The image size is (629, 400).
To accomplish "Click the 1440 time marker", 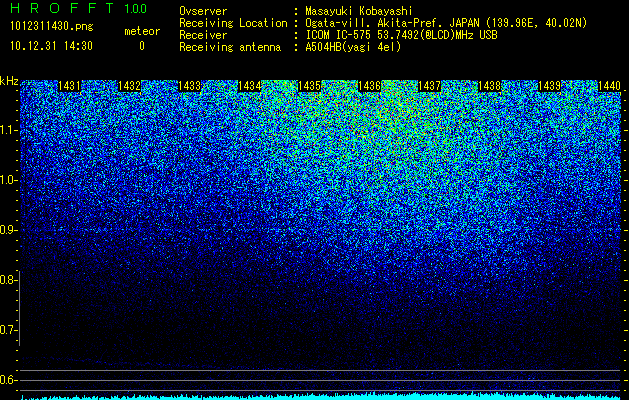I will point(609,86).
